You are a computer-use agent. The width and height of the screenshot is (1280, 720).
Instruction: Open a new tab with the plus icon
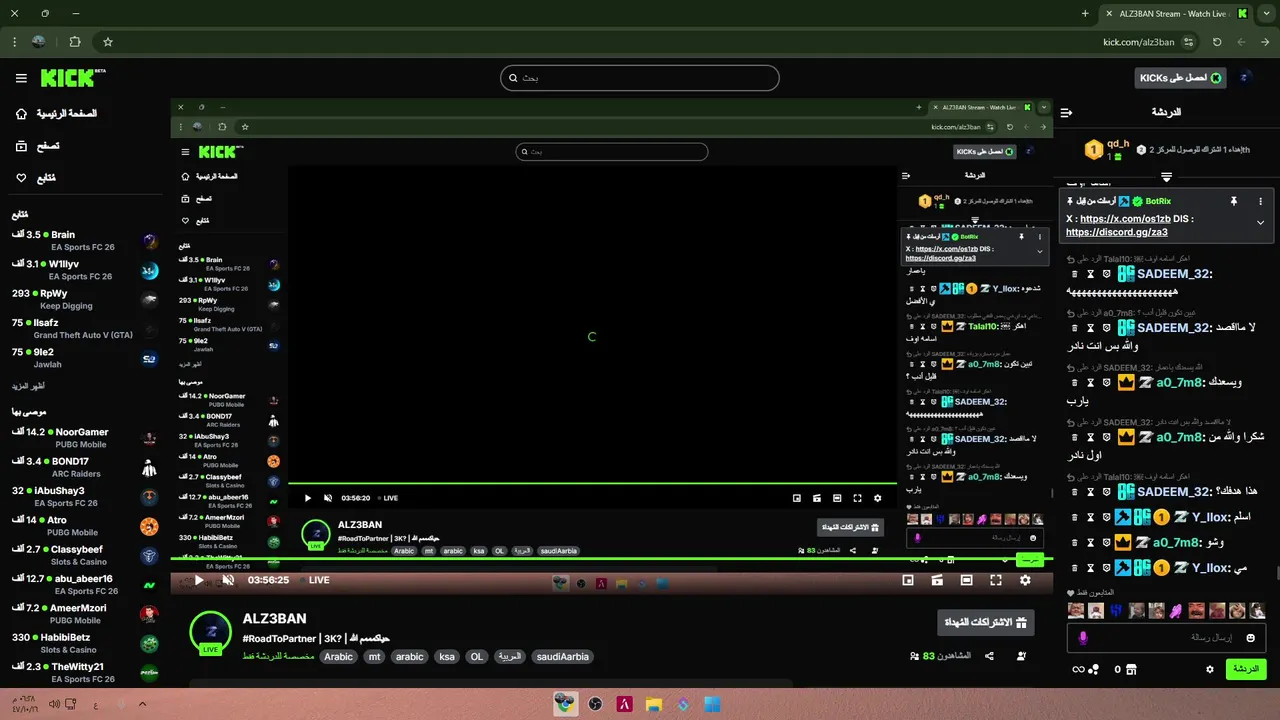[x=1085, y=14]
